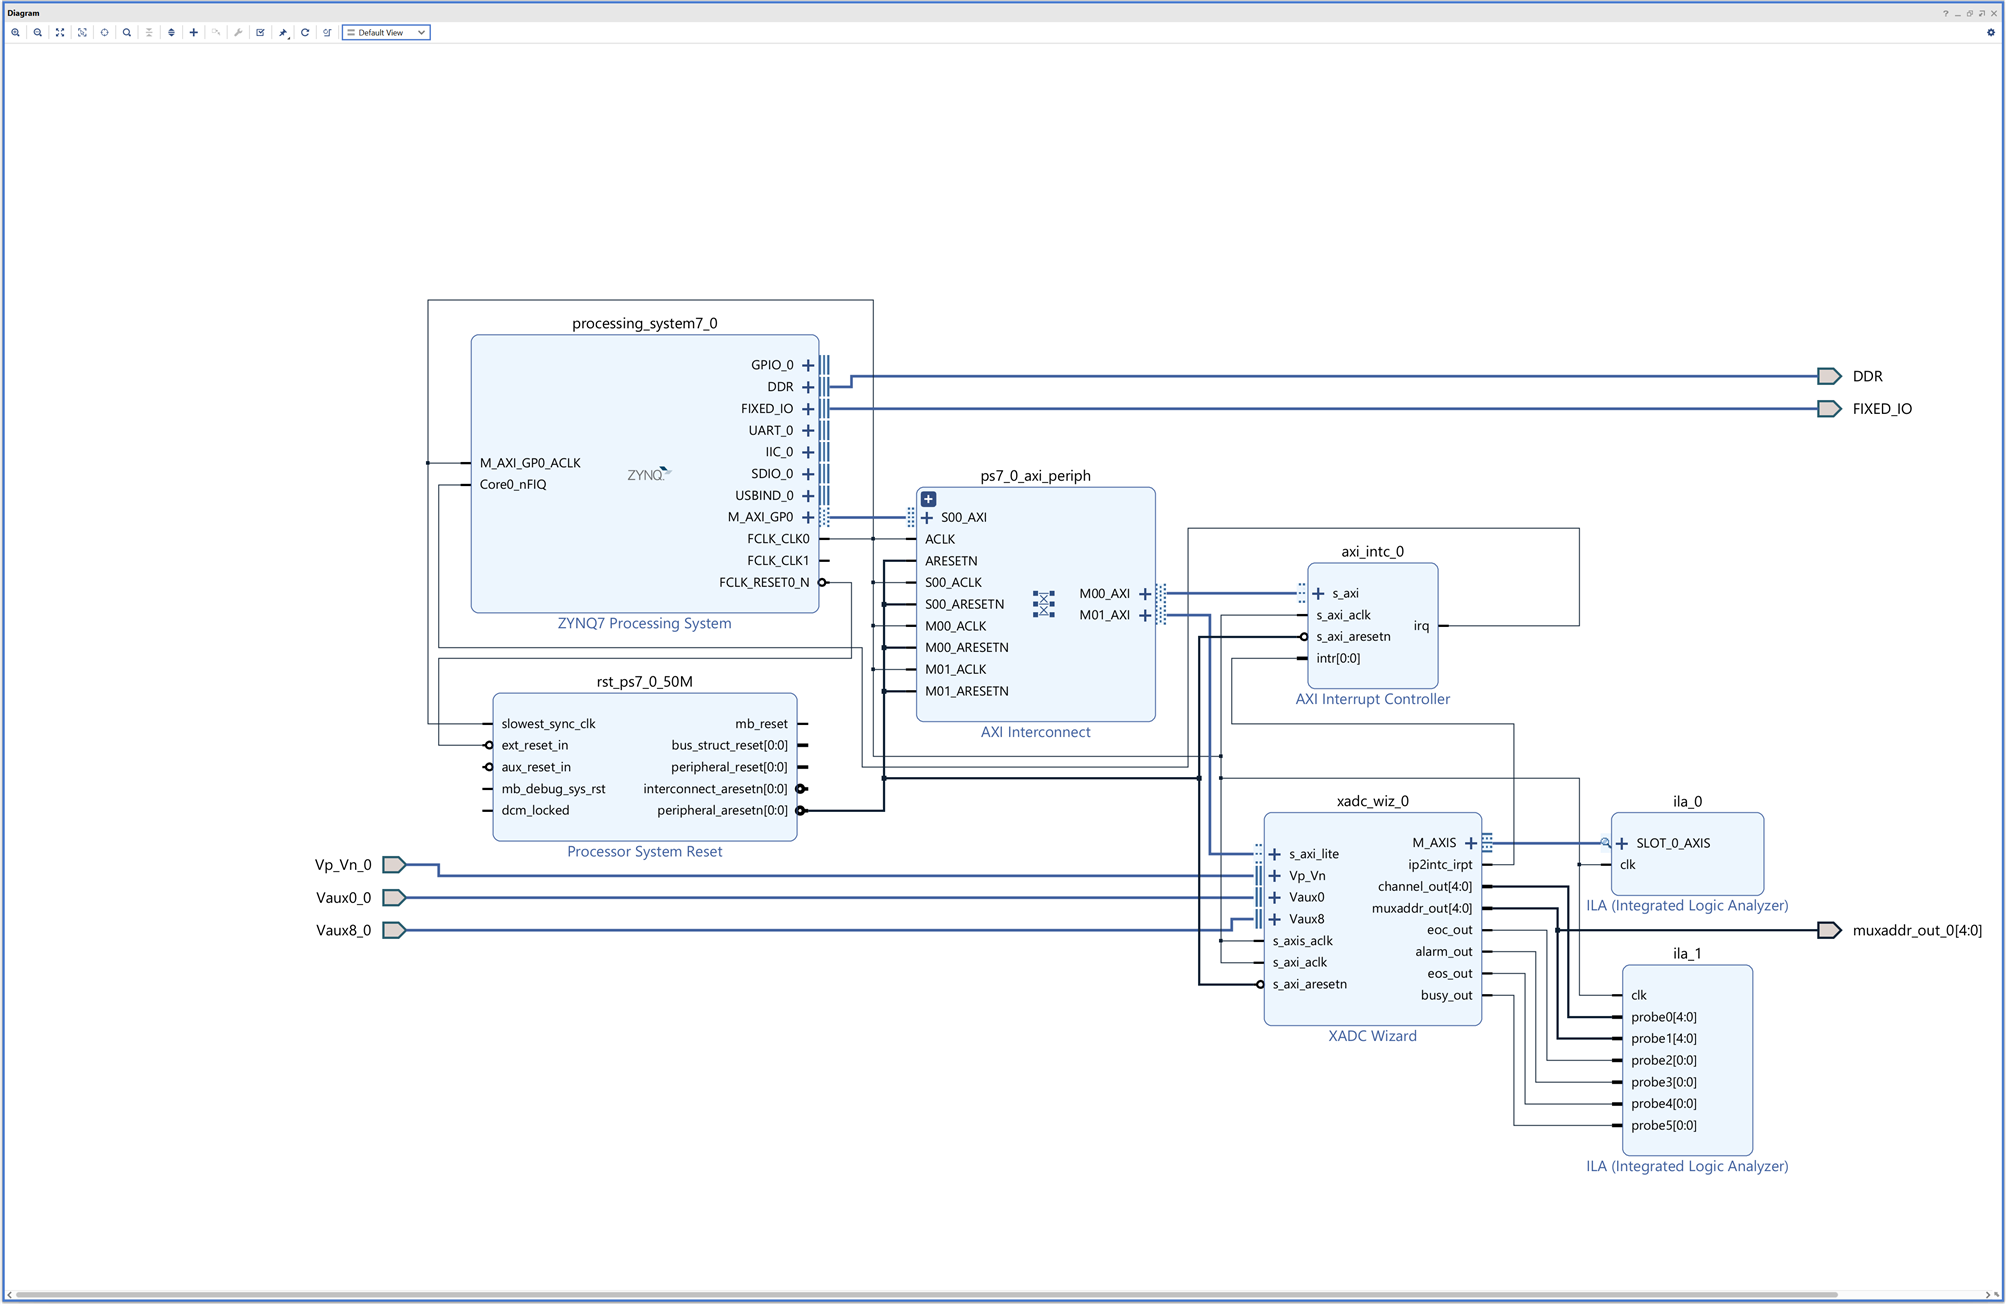This screenshot has width=2006, height=1305.
Task: Select the FIXED_IO external port
Action: [x=1829, y=409]
